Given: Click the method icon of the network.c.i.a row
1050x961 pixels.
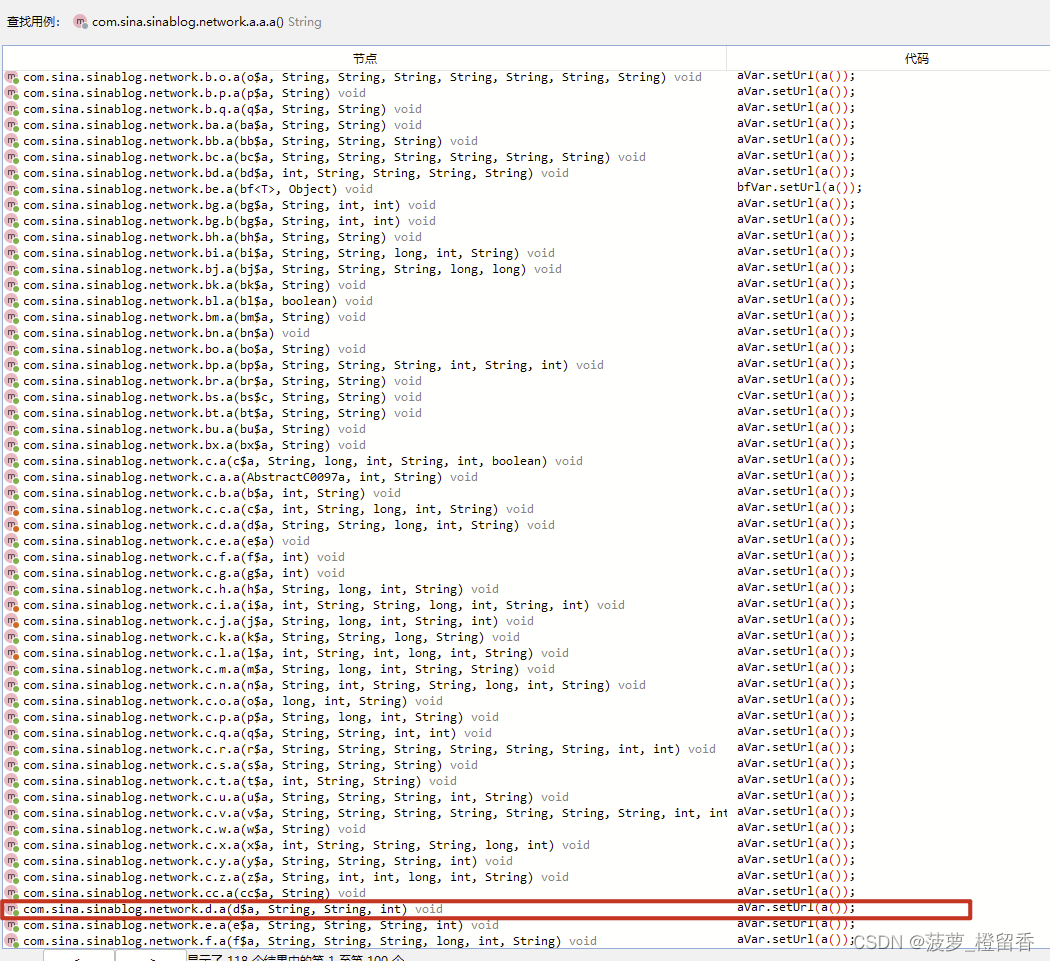Looking at the screenshot, I should pos(12,606).
